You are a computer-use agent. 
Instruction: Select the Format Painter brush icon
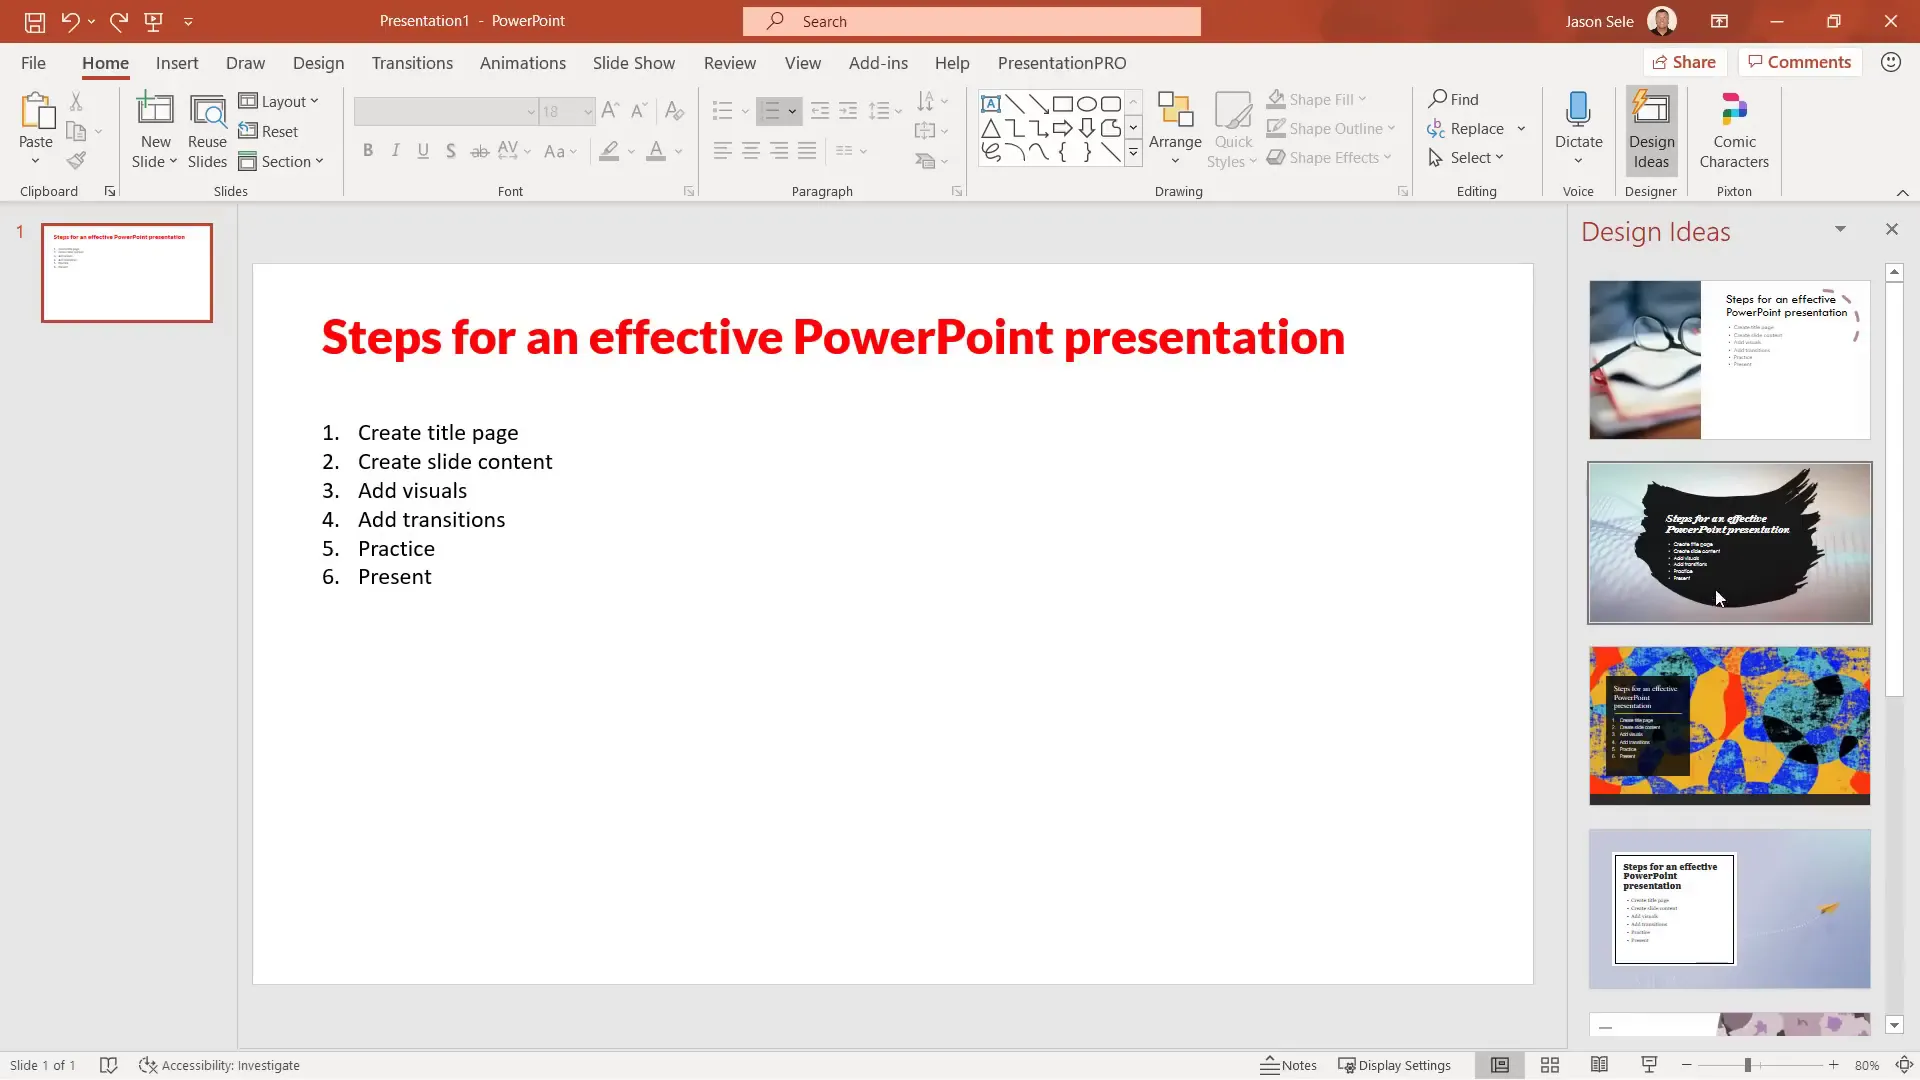click(x=76, y=160)
